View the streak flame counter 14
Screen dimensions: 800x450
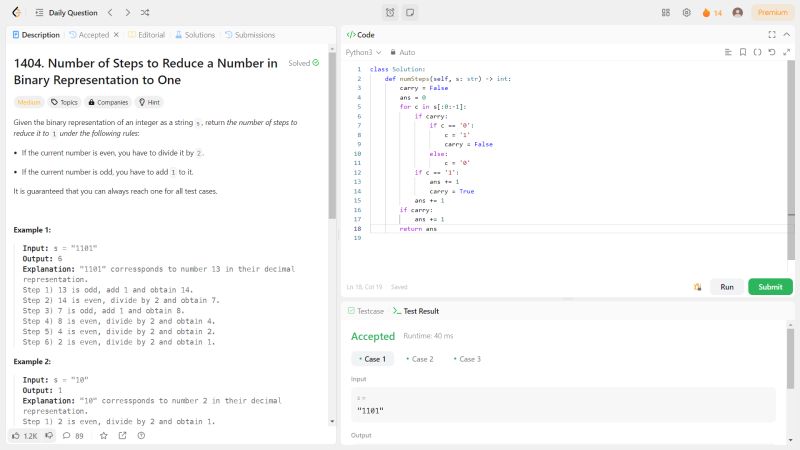[712, 13]
